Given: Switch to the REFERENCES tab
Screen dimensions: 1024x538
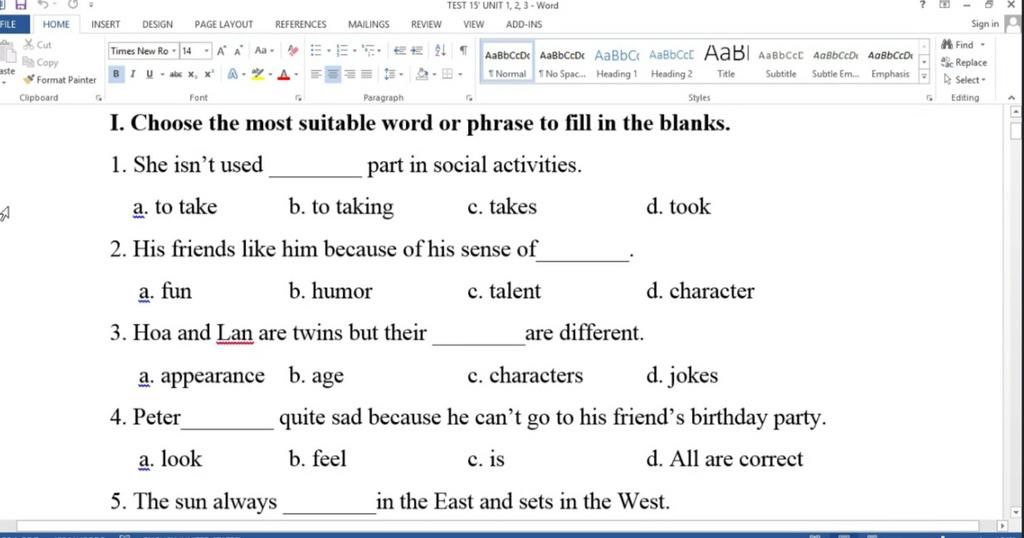Looking at the screenshot, I should tap(300, 24).
